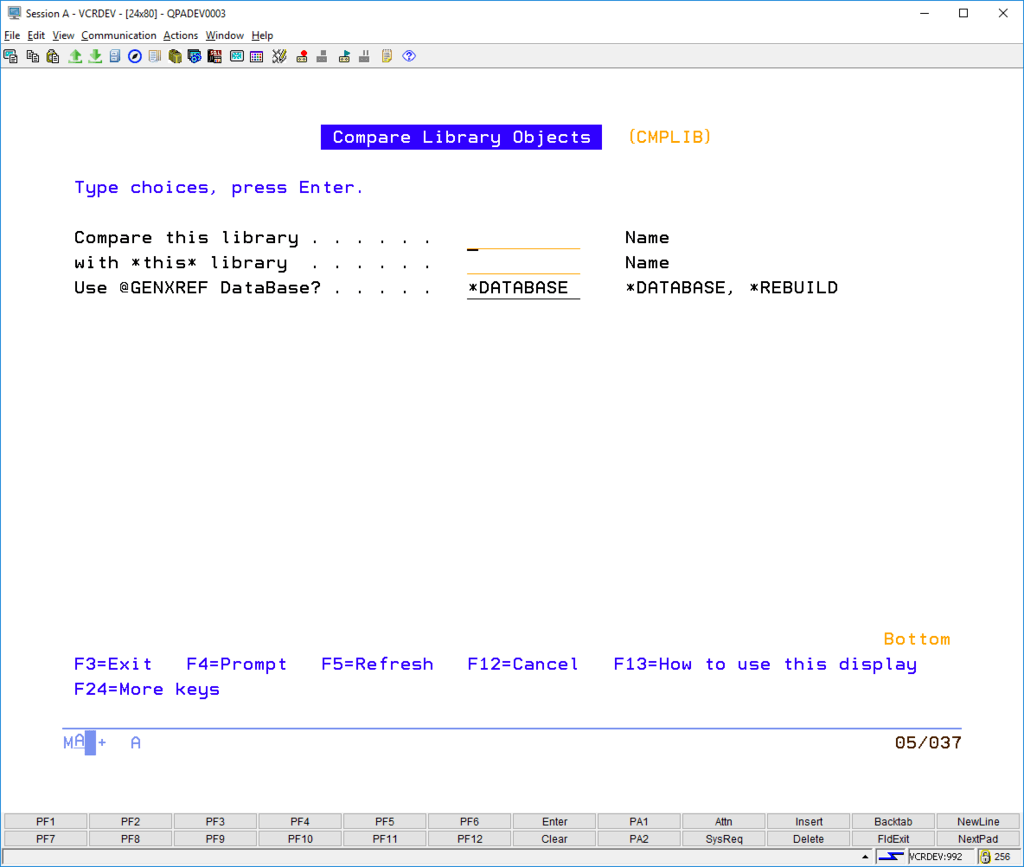This screenshot has height=867, width=1024.
Task: Click the color grid remap toolbar icon
Action: pyautogui.click(x=257, y=56)
